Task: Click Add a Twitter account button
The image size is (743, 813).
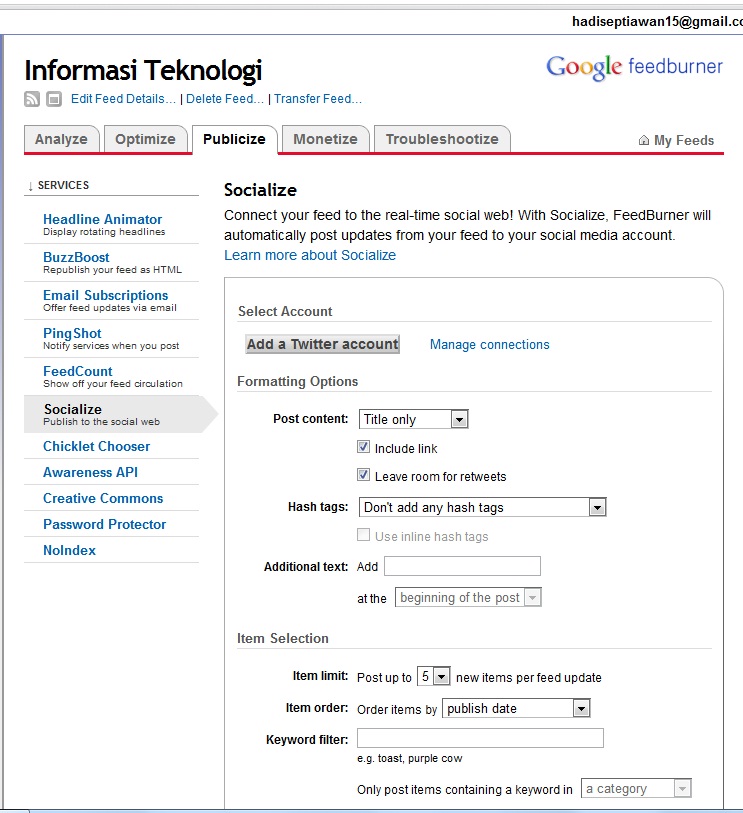Action: (322, 344)
